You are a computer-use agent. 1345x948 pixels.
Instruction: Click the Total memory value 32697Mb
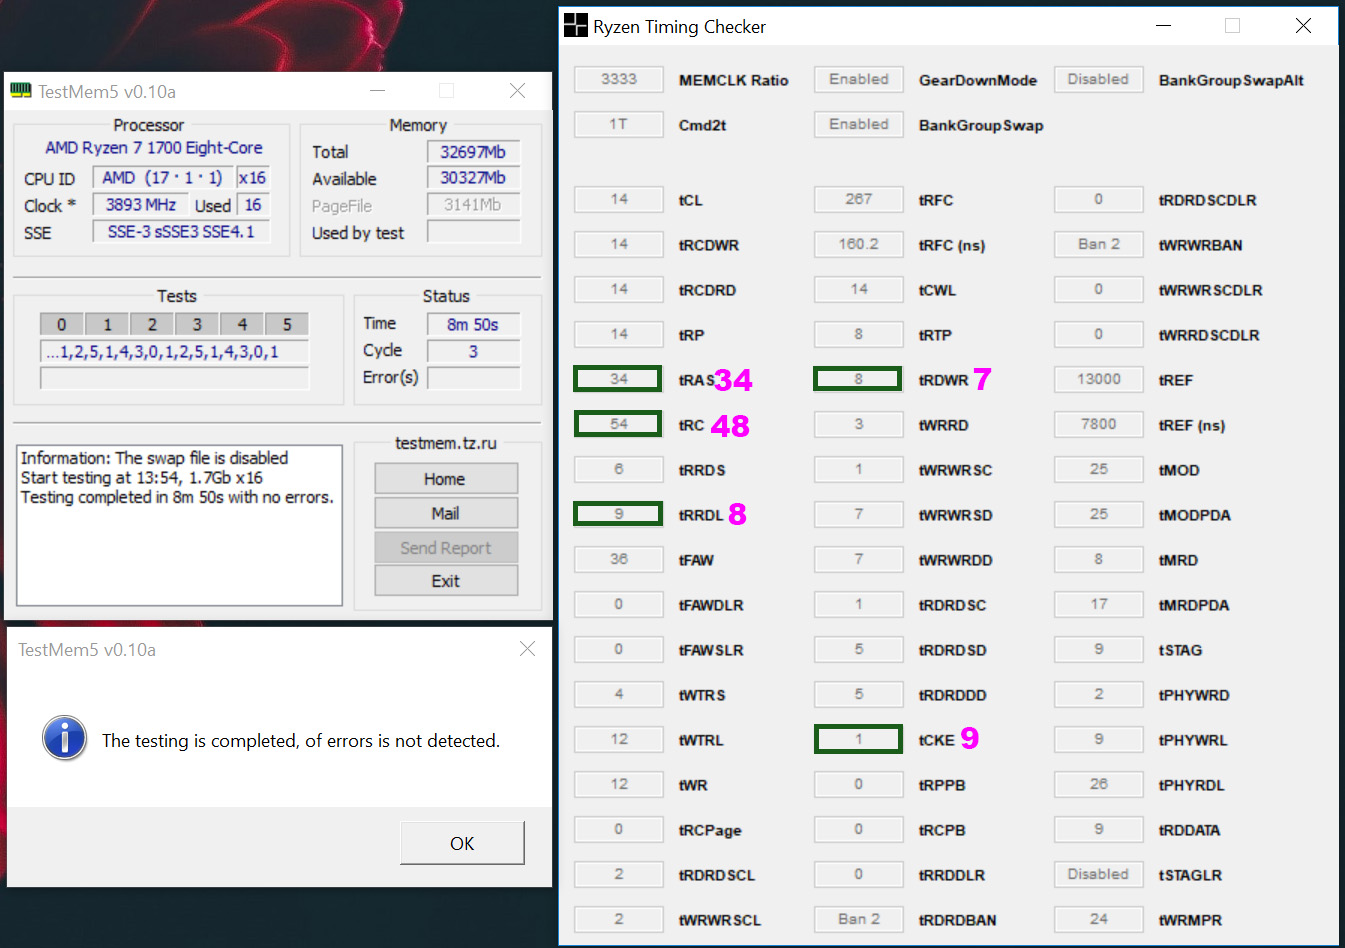click(474, 152)
